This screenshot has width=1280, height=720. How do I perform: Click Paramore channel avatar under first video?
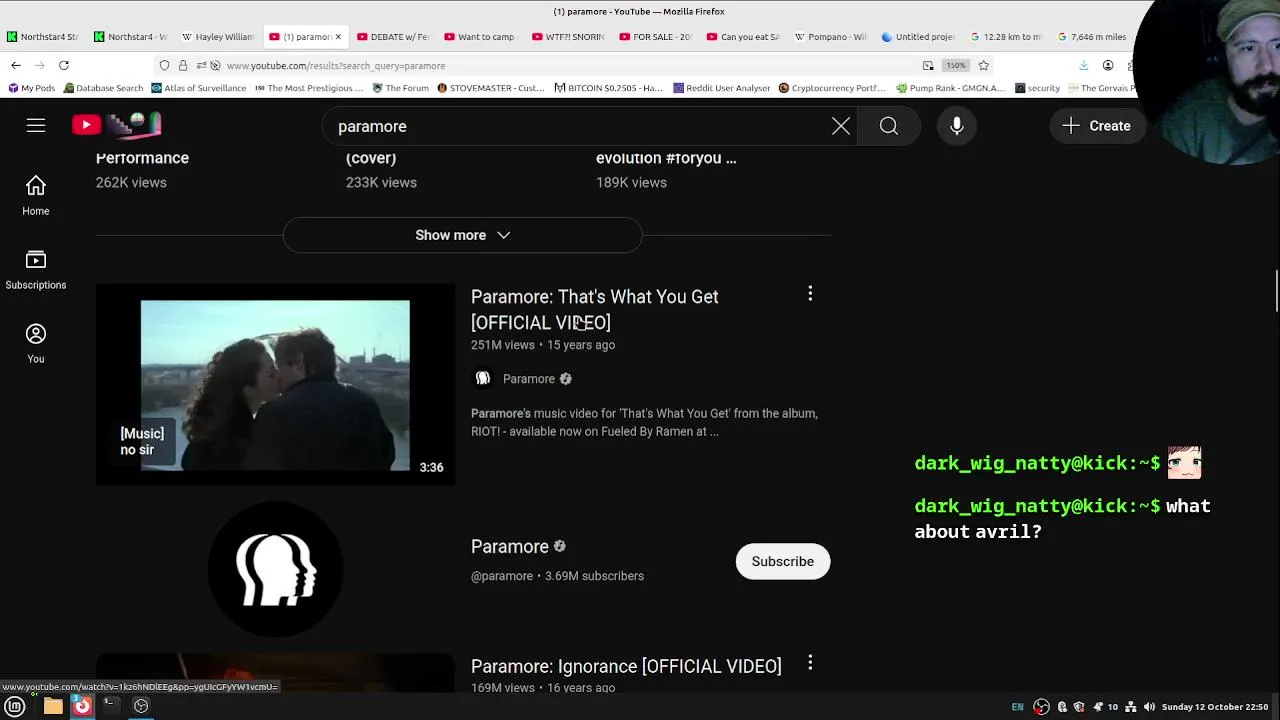point(483,378)
